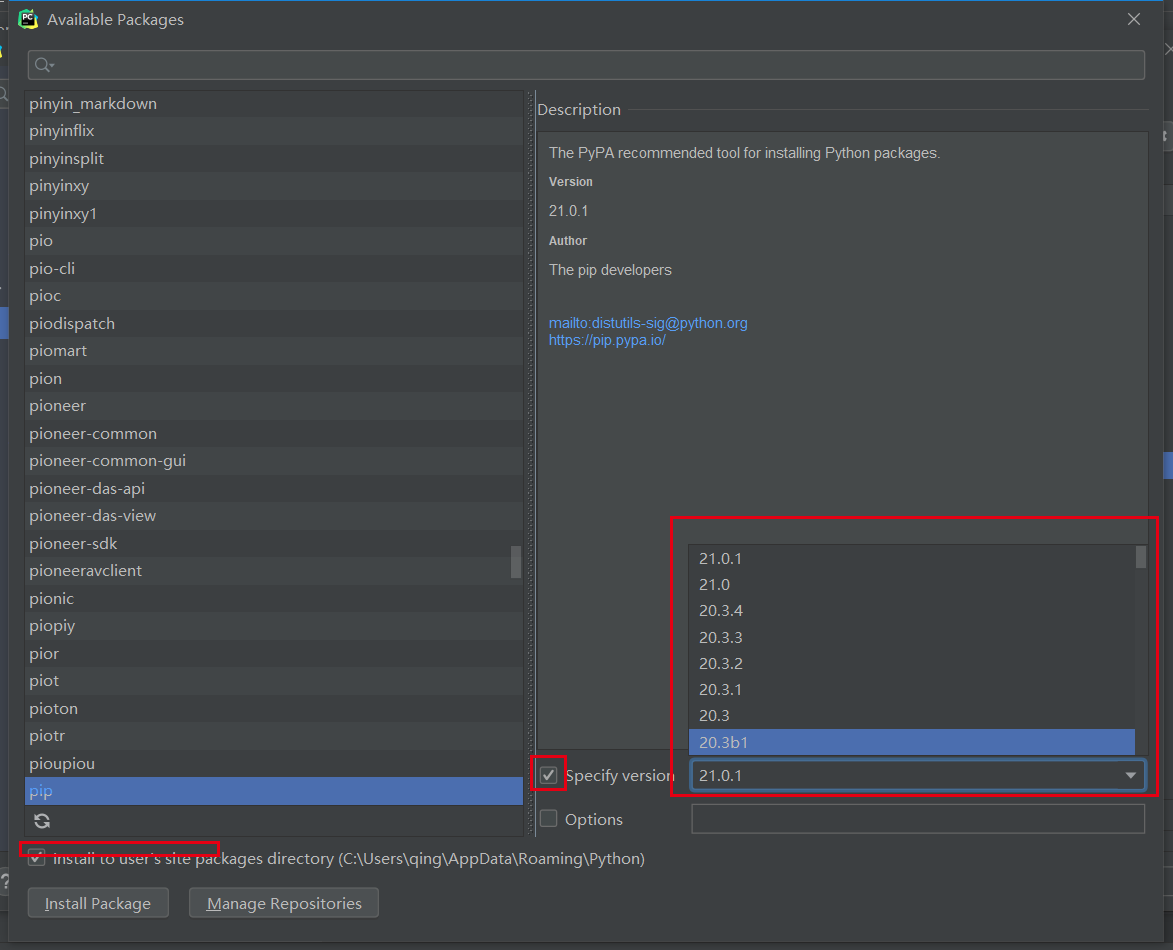Open the version dropdown showing 21.0.1
The width and height of the screenshot is (1173, 950).
coord(1129,774)
